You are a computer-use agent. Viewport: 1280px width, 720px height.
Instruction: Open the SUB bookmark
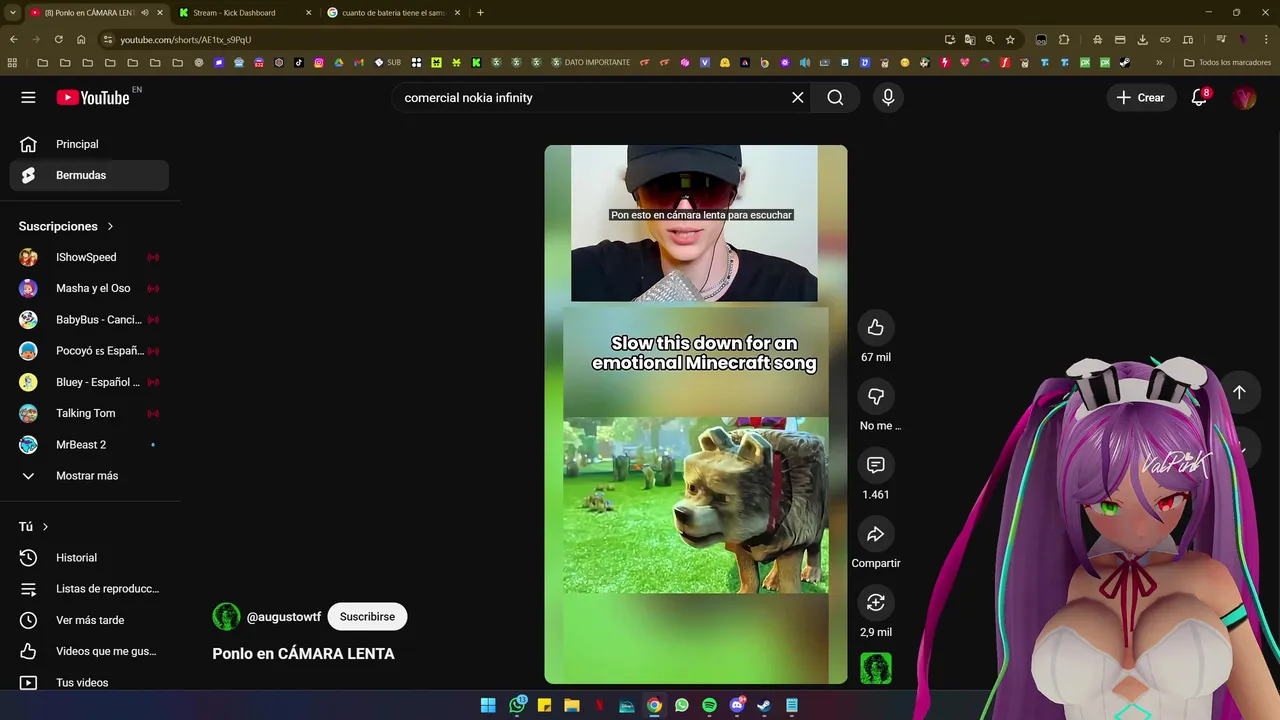[388, 62]
